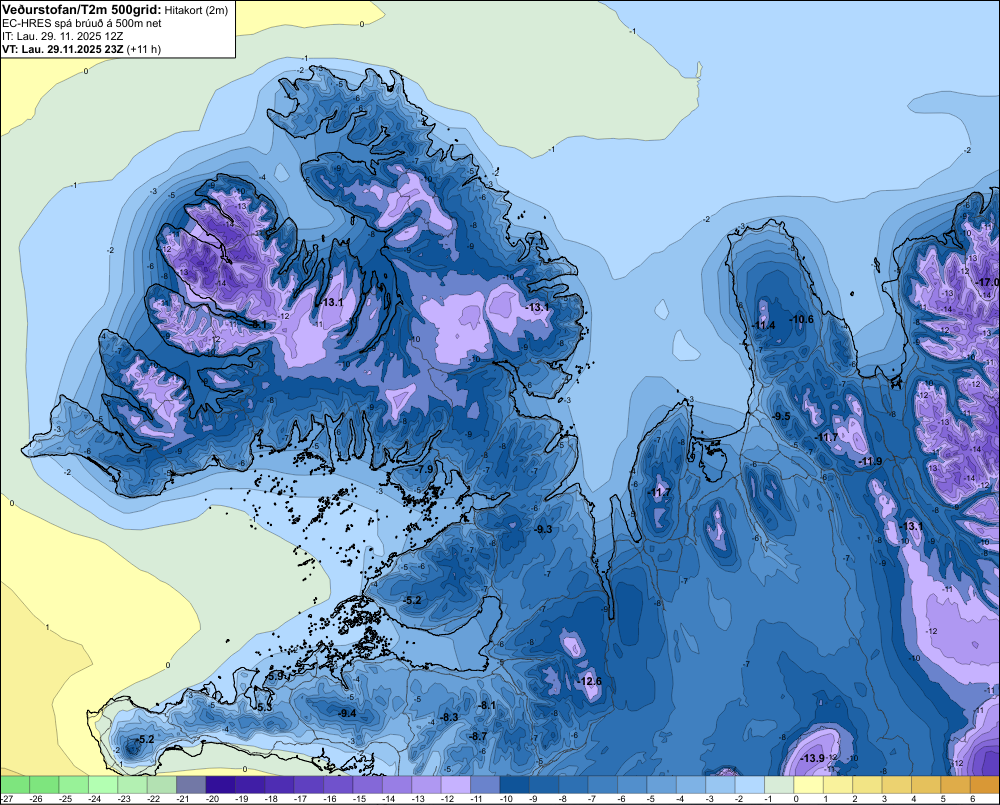Click the '0' label in the colour legend
Screen dimensions: 1000x805
pos(796,799)
